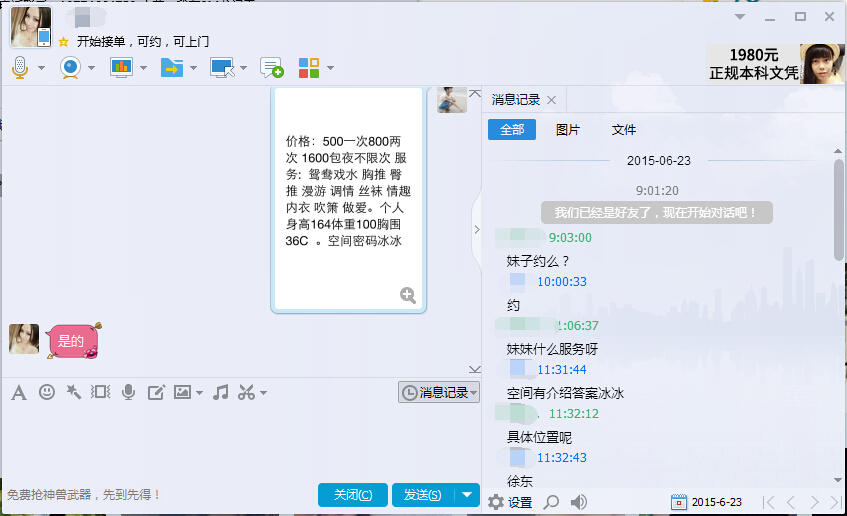Switch to the 图片 tab

point(568,130)
